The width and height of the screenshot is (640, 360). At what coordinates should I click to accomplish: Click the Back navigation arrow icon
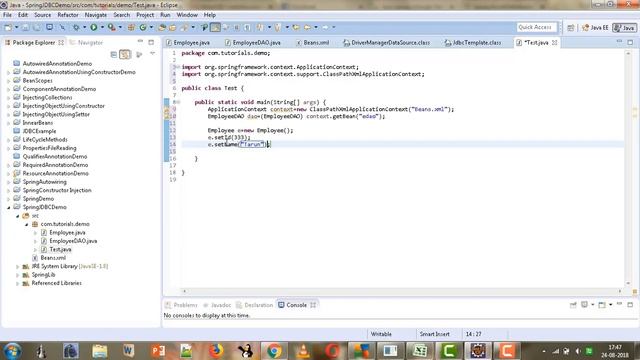307,27
